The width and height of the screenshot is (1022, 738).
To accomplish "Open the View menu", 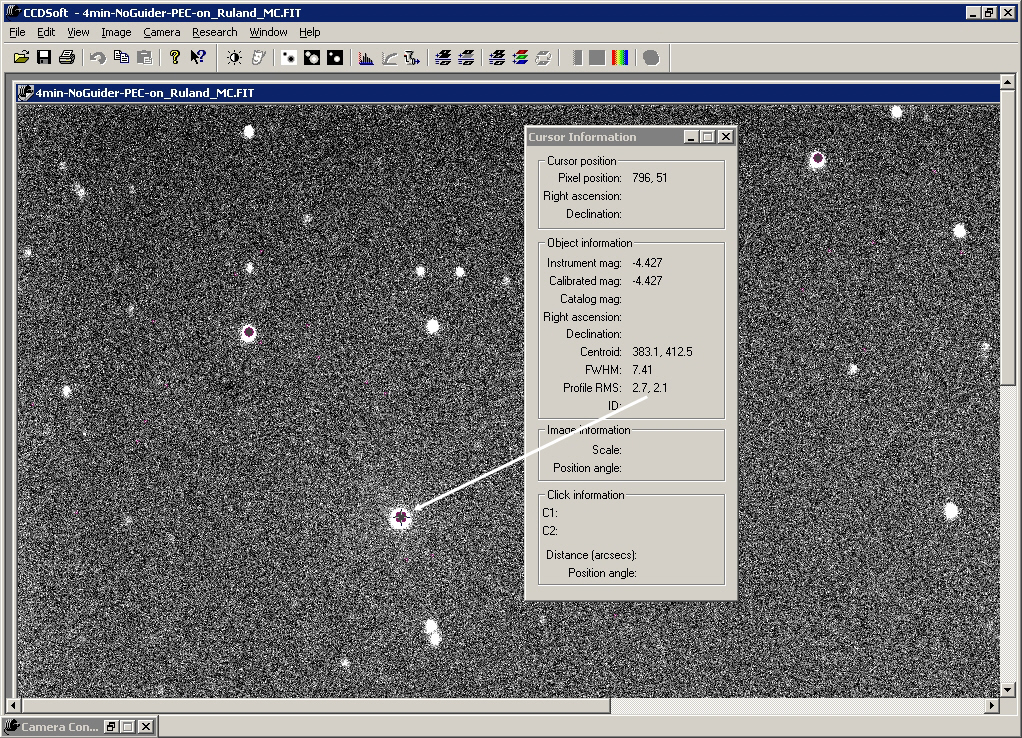I will coord(78,32).
